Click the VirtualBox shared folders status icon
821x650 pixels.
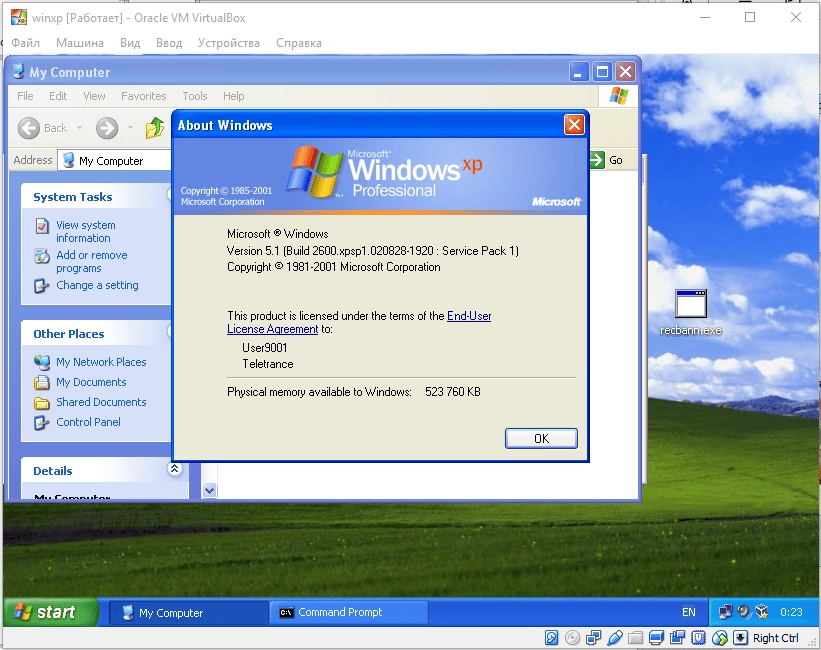635,637
